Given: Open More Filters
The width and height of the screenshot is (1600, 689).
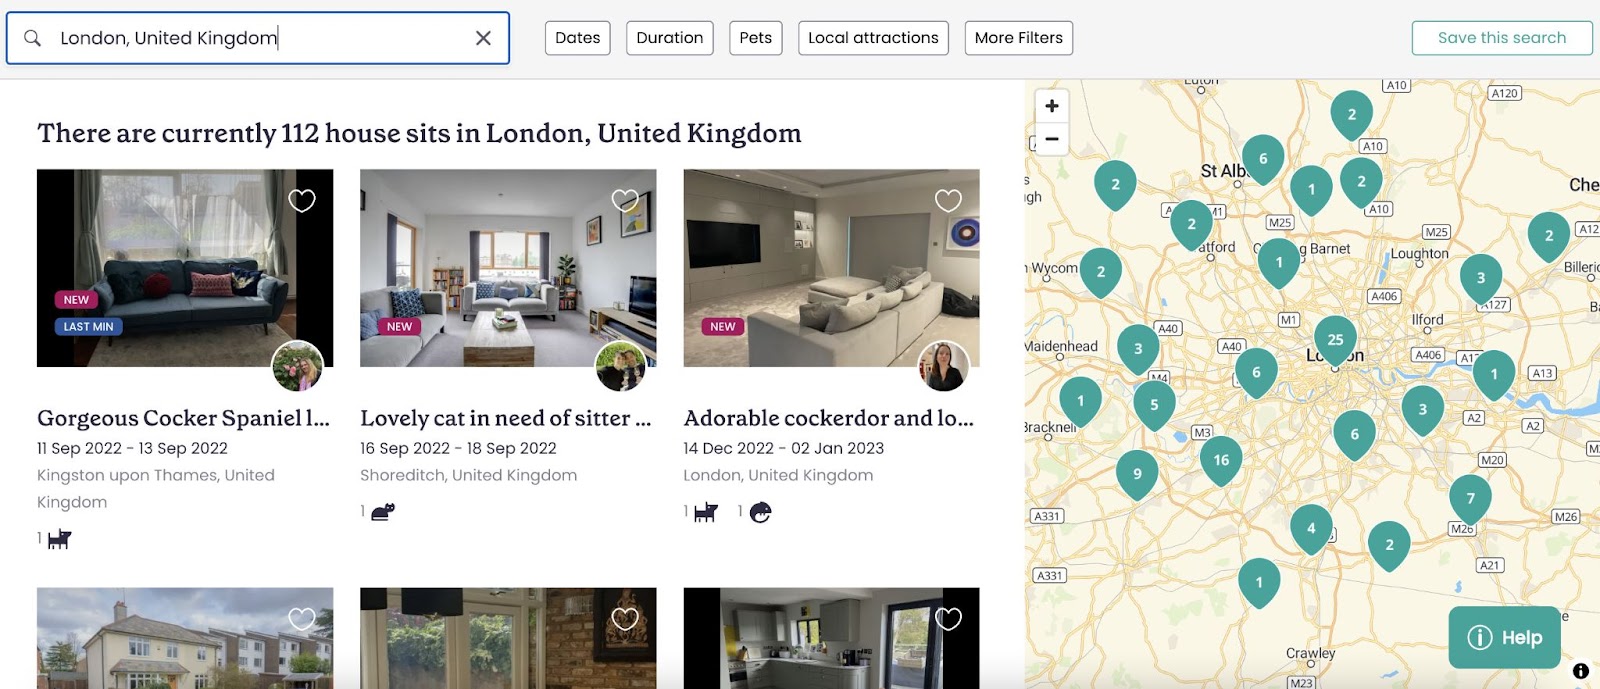Looking at the screenshot, I should point(1019,38).
